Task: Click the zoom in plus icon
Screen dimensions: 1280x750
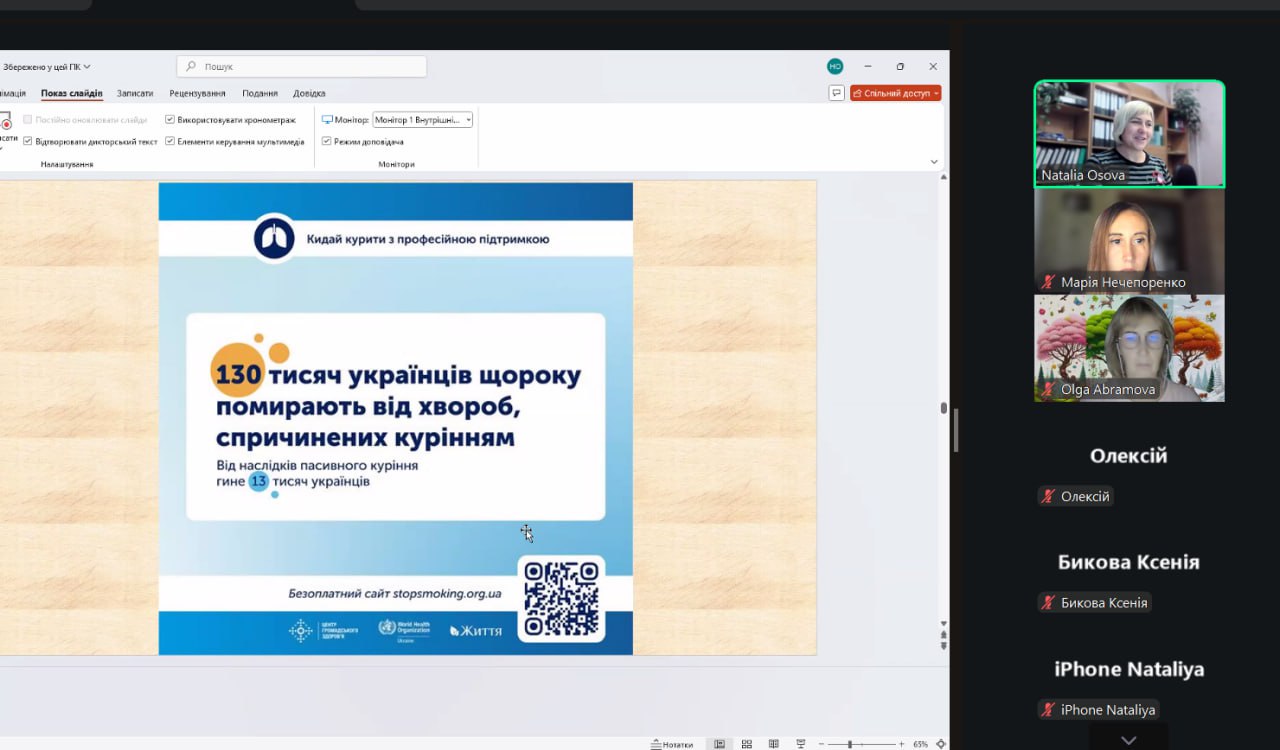Action: click(x=901, y=744)
